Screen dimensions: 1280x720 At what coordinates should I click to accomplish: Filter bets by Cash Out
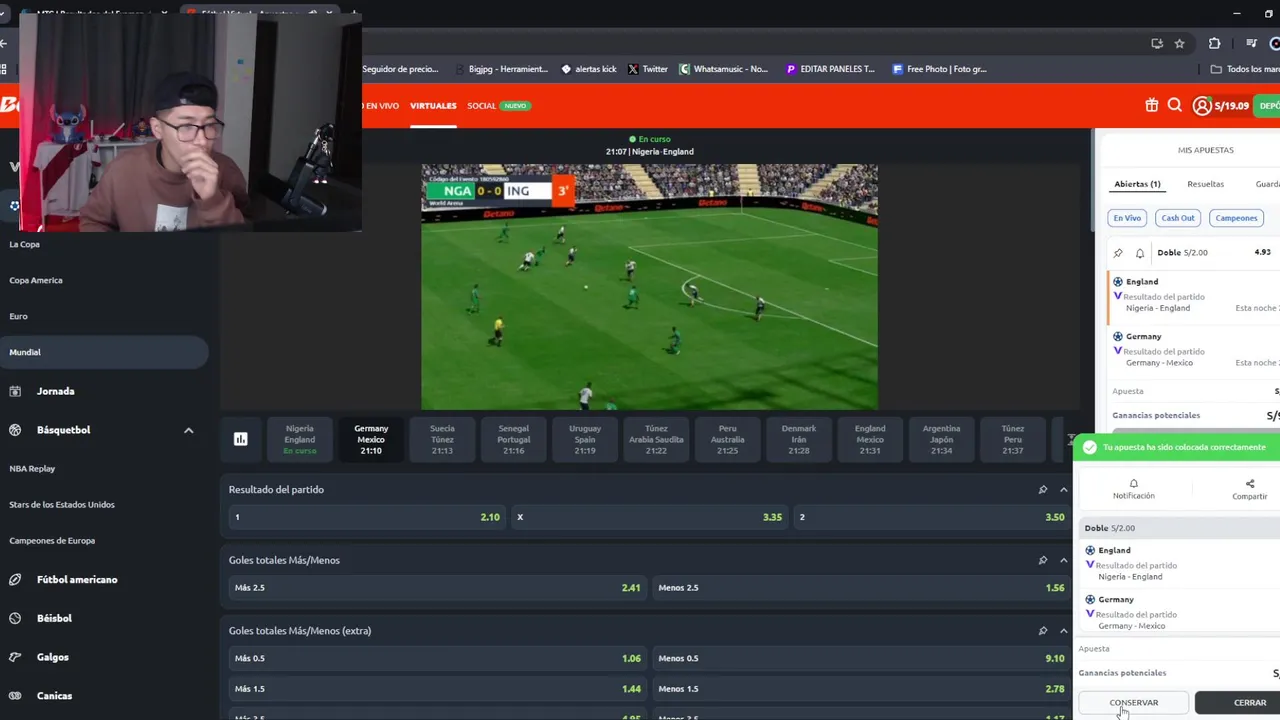[x=1178, y=218]
